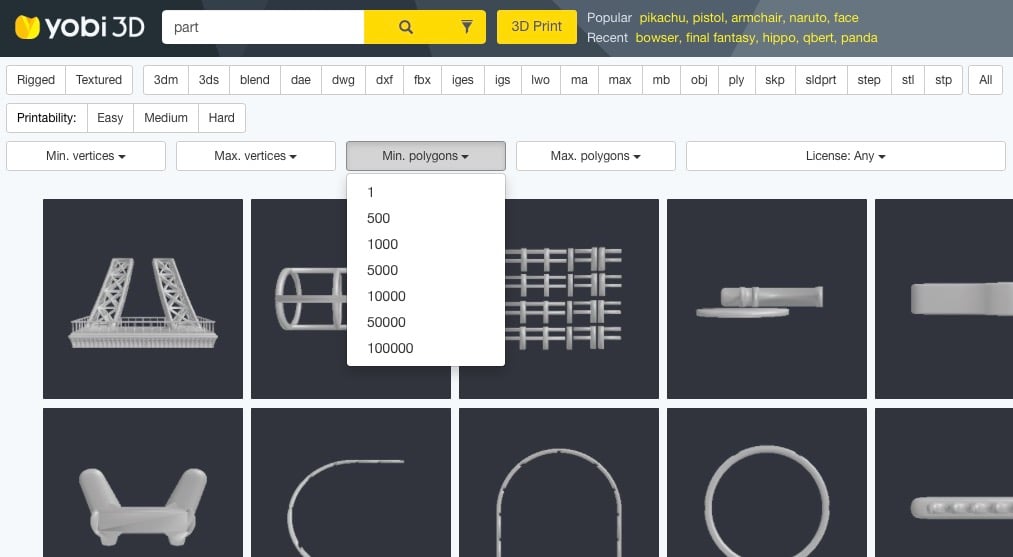1013x557 pixels.
Task: Expand the Min. vertices dropdown
Action: (x=86, y=156)
